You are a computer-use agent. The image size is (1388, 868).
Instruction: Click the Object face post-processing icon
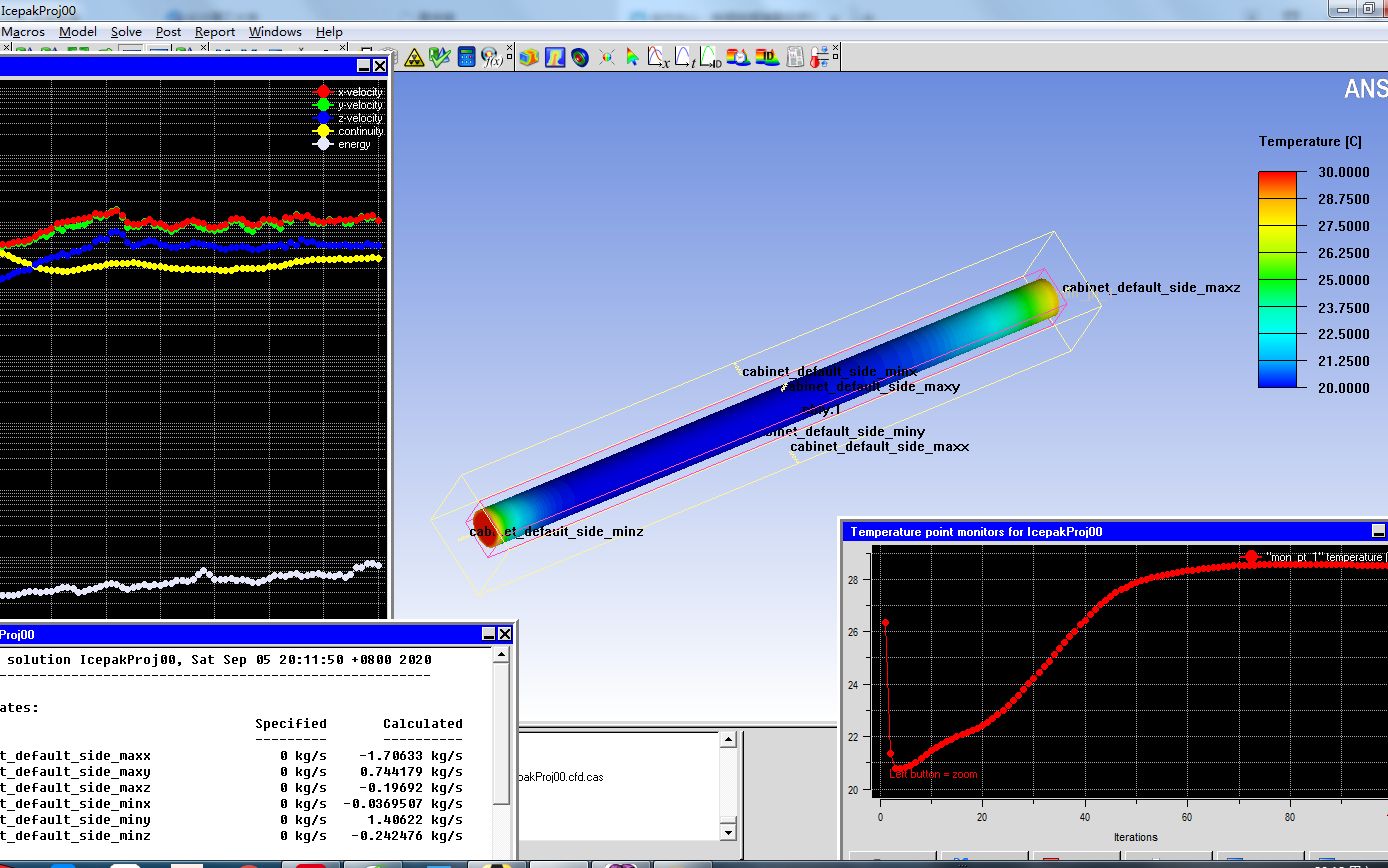click(x=529, y=57)
